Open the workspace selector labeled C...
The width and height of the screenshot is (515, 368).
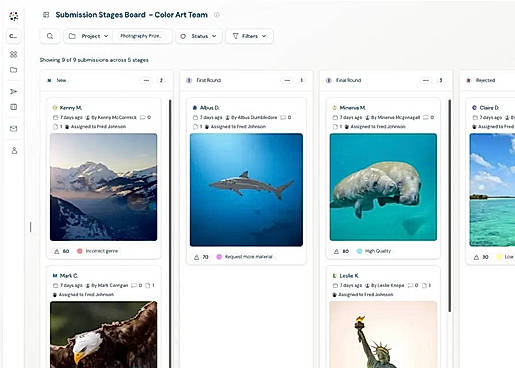click(14, 36)
